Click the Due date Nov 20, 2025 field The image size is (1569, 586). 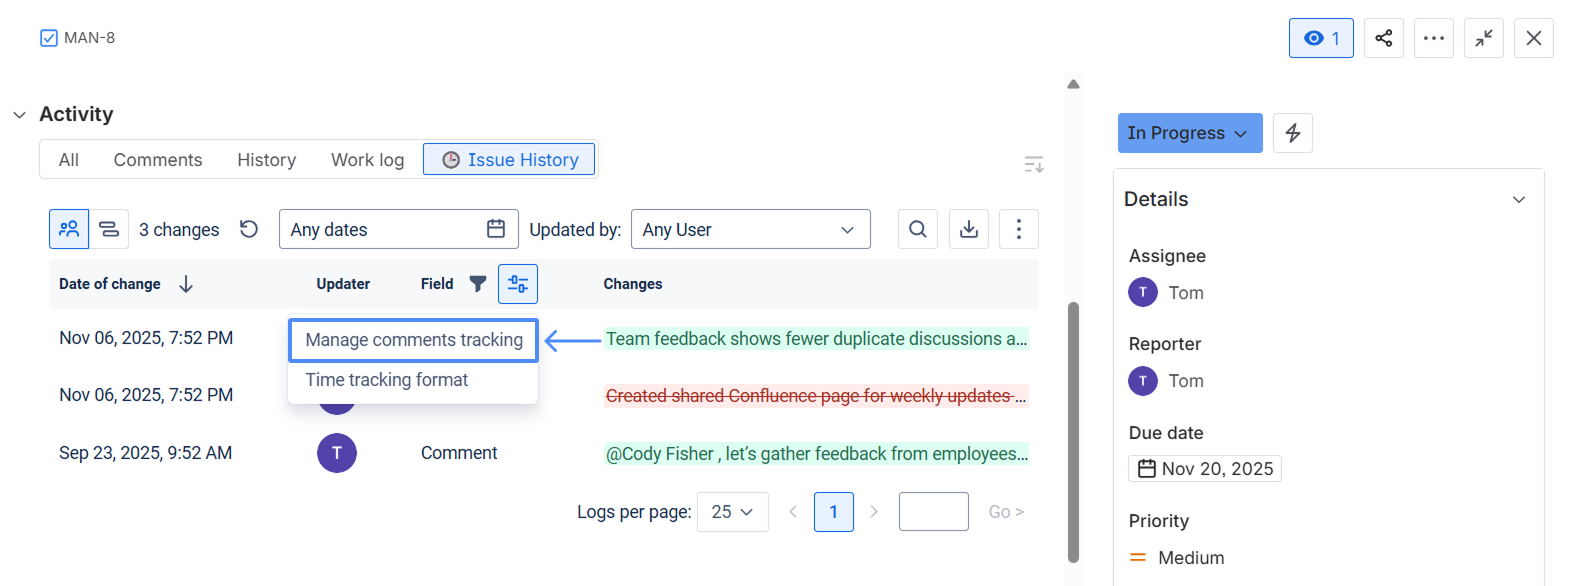tap(1205, 469)
